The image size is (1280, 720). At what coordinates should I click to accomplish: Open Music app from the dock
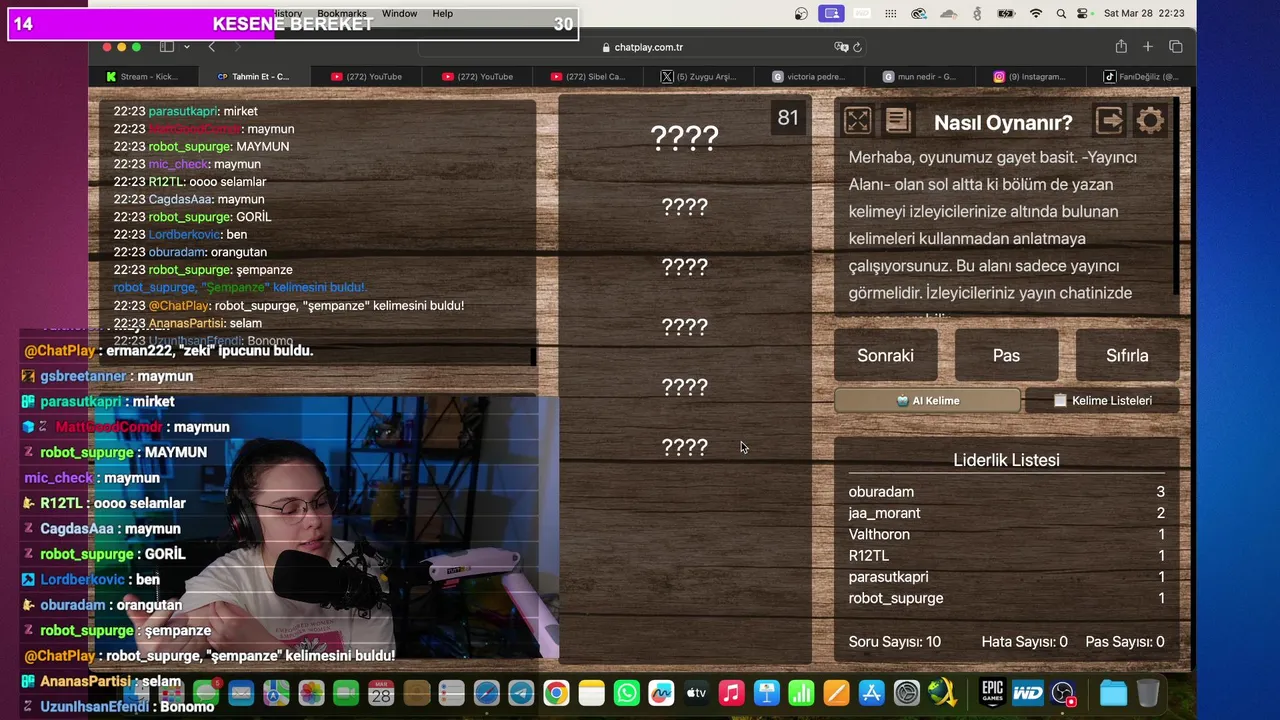tap(731, 693)
